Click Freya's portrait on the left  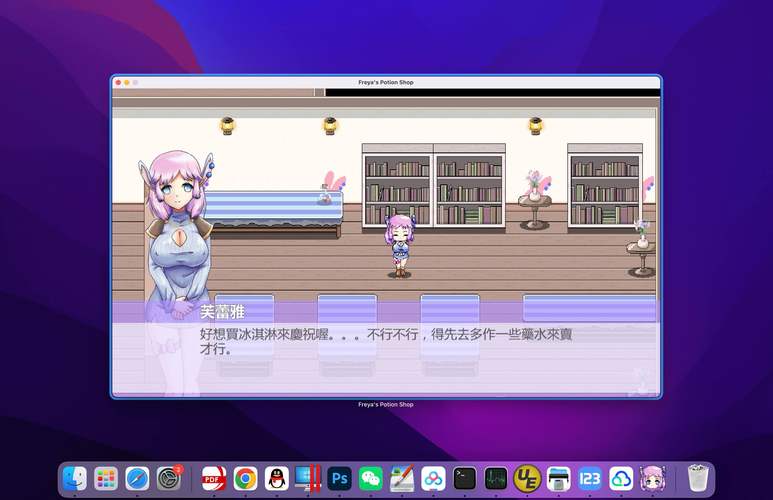(x=177, y=232)
